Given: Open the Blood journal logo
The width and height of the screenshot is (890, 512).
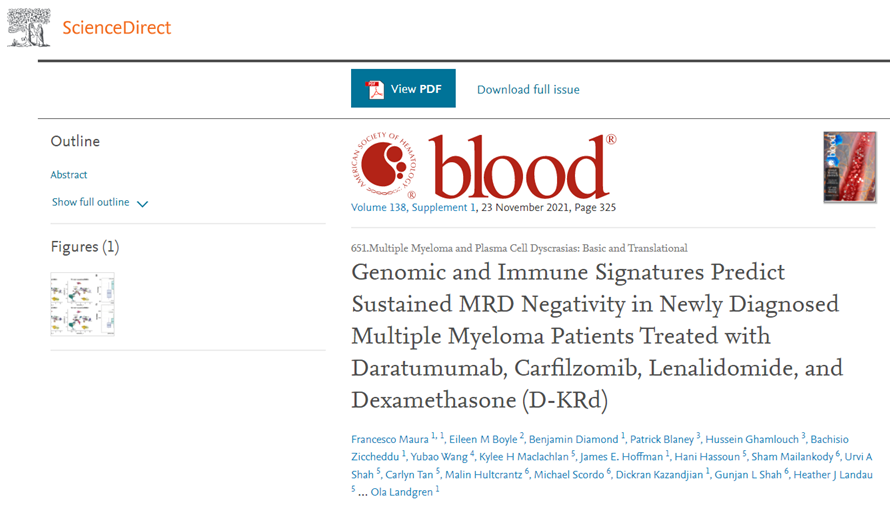Looking at the screenshot, I should click(520, 167).
